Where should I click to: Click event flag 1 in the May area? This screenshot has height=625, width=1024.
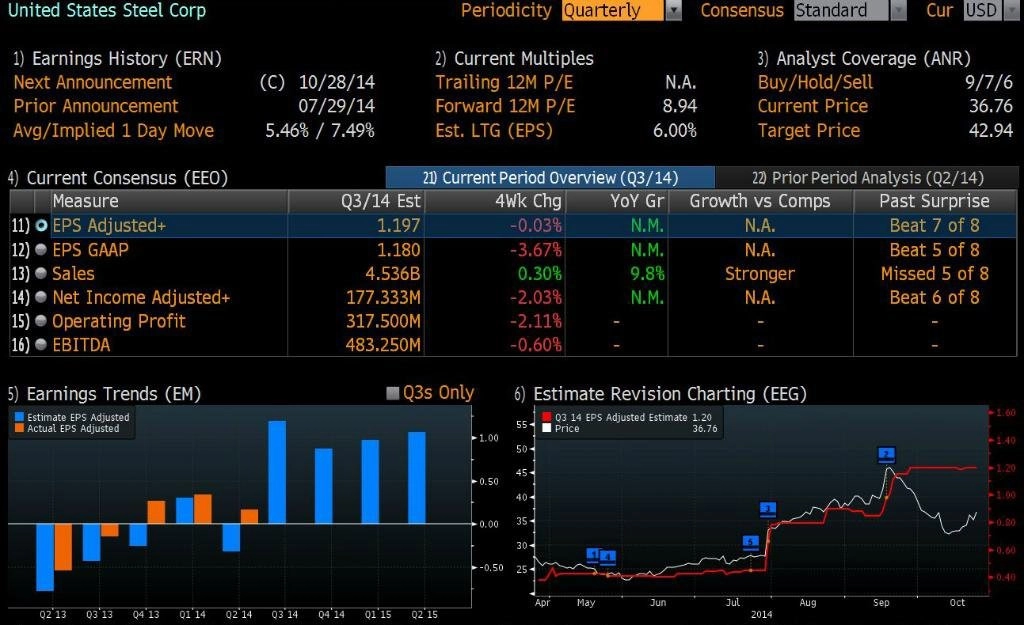pos(593,555)
